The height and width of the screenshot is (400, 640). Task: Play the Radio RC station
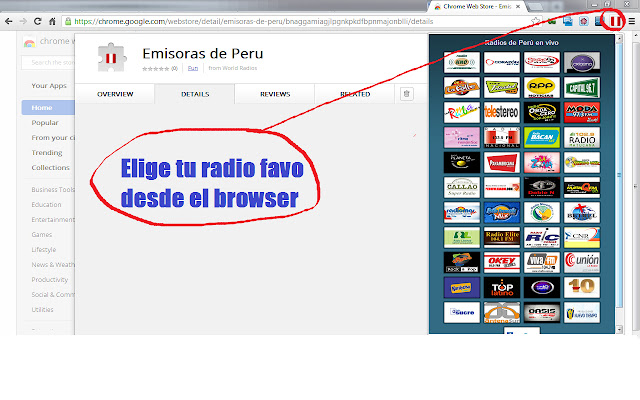click(542, 238)
